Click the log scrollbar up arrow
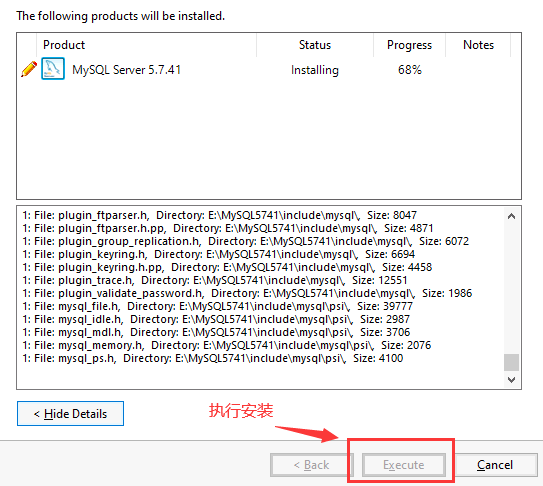This screenshot has height=486, width=543. coord(511,217)
